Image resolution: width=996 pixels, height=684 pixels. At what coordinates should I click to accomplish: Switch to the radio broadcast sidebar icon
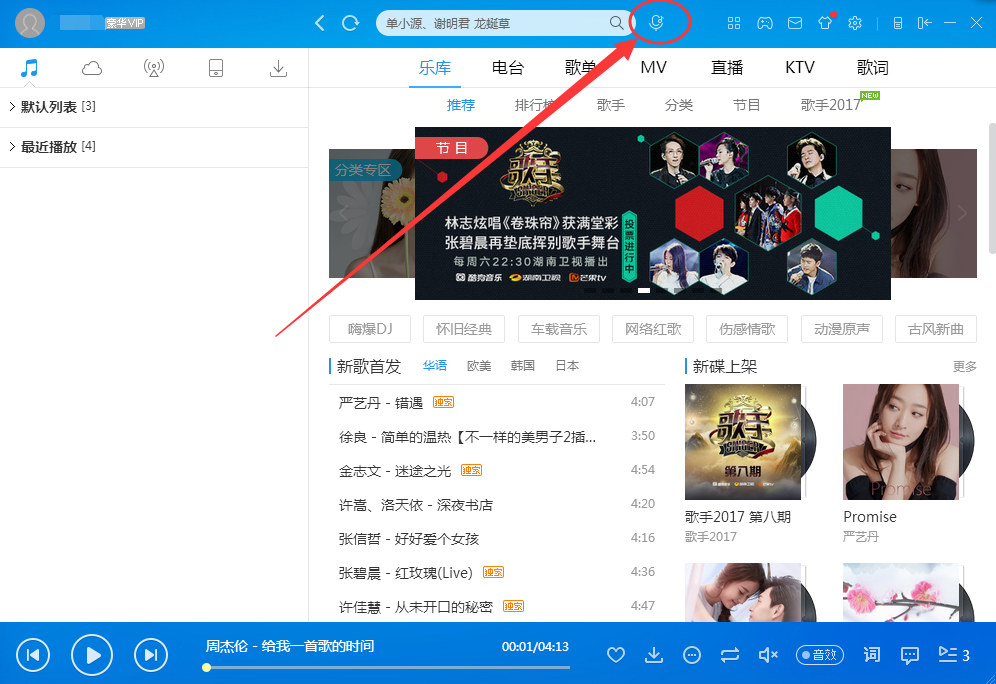153,67
